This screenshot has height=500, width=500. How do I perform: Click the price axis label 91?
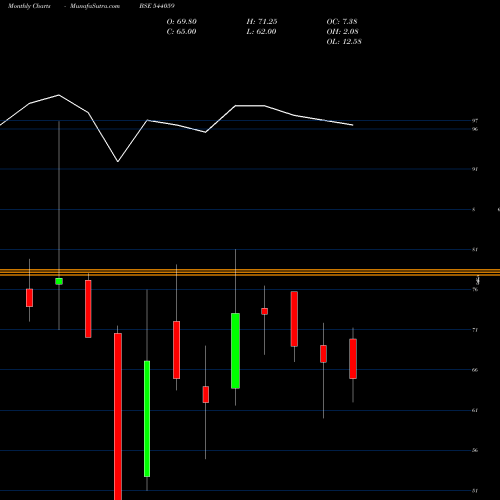pyautogui.click(x=475, y=169)
